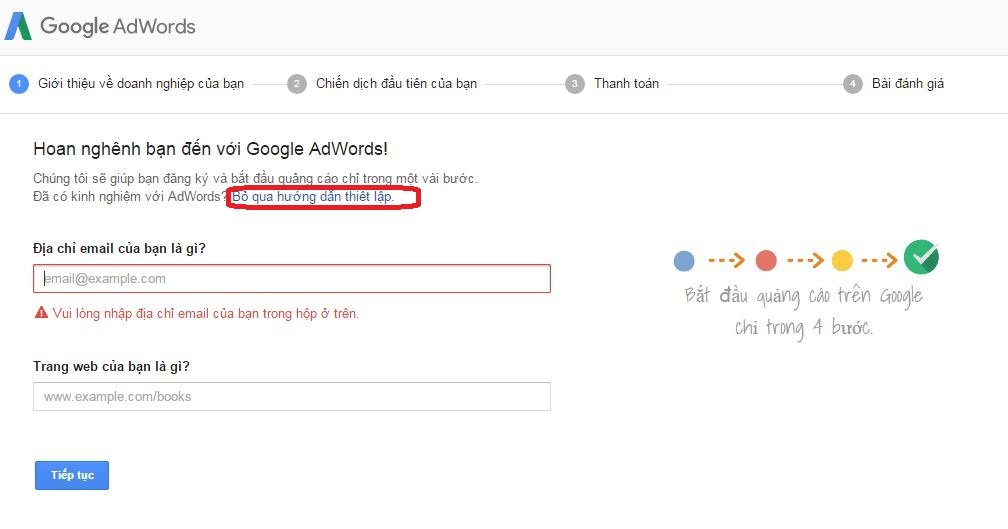This screenshot has width=1008, height=529.
Task: Click the 'Chúng tôi sẽ giúp bạn đăng ký' sentence
Action: coord(256,179)
